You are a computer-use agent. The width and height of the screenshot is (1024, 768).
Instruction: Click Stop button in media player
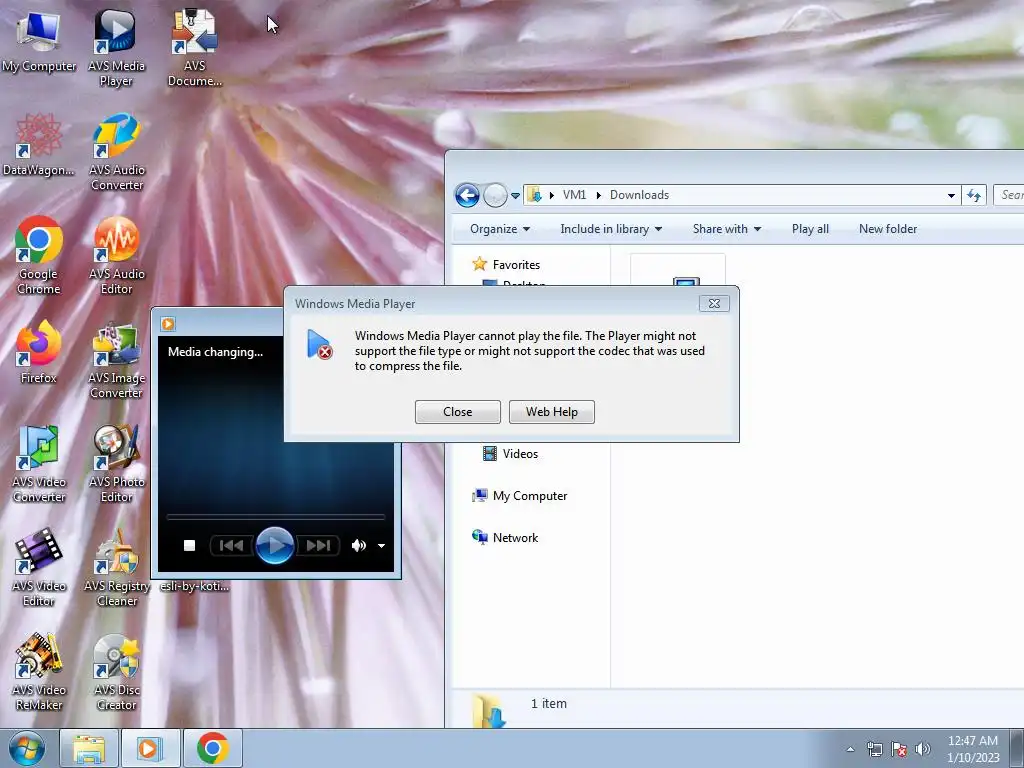tap(189, 545)
